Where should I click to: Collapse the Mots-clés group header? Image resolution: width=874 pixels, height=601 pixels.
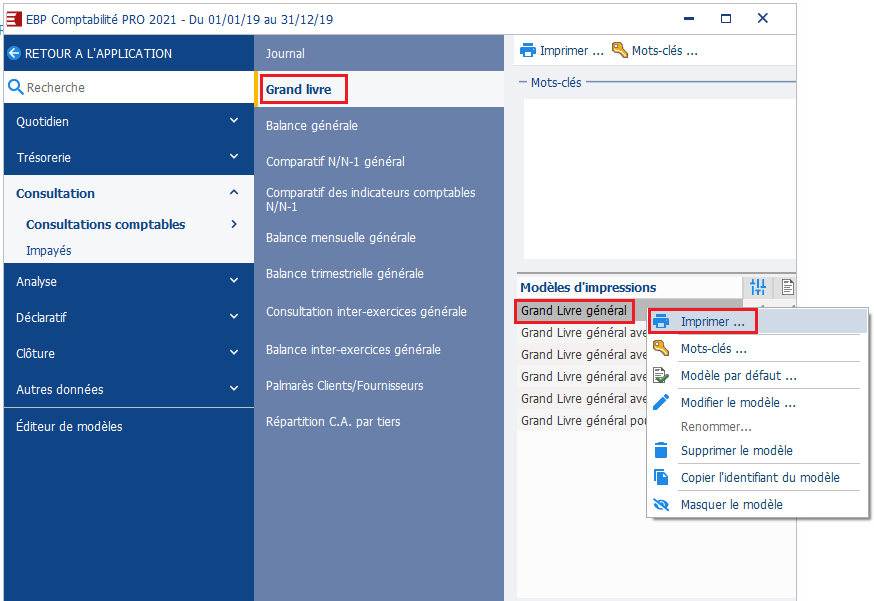tap(523, 83)
